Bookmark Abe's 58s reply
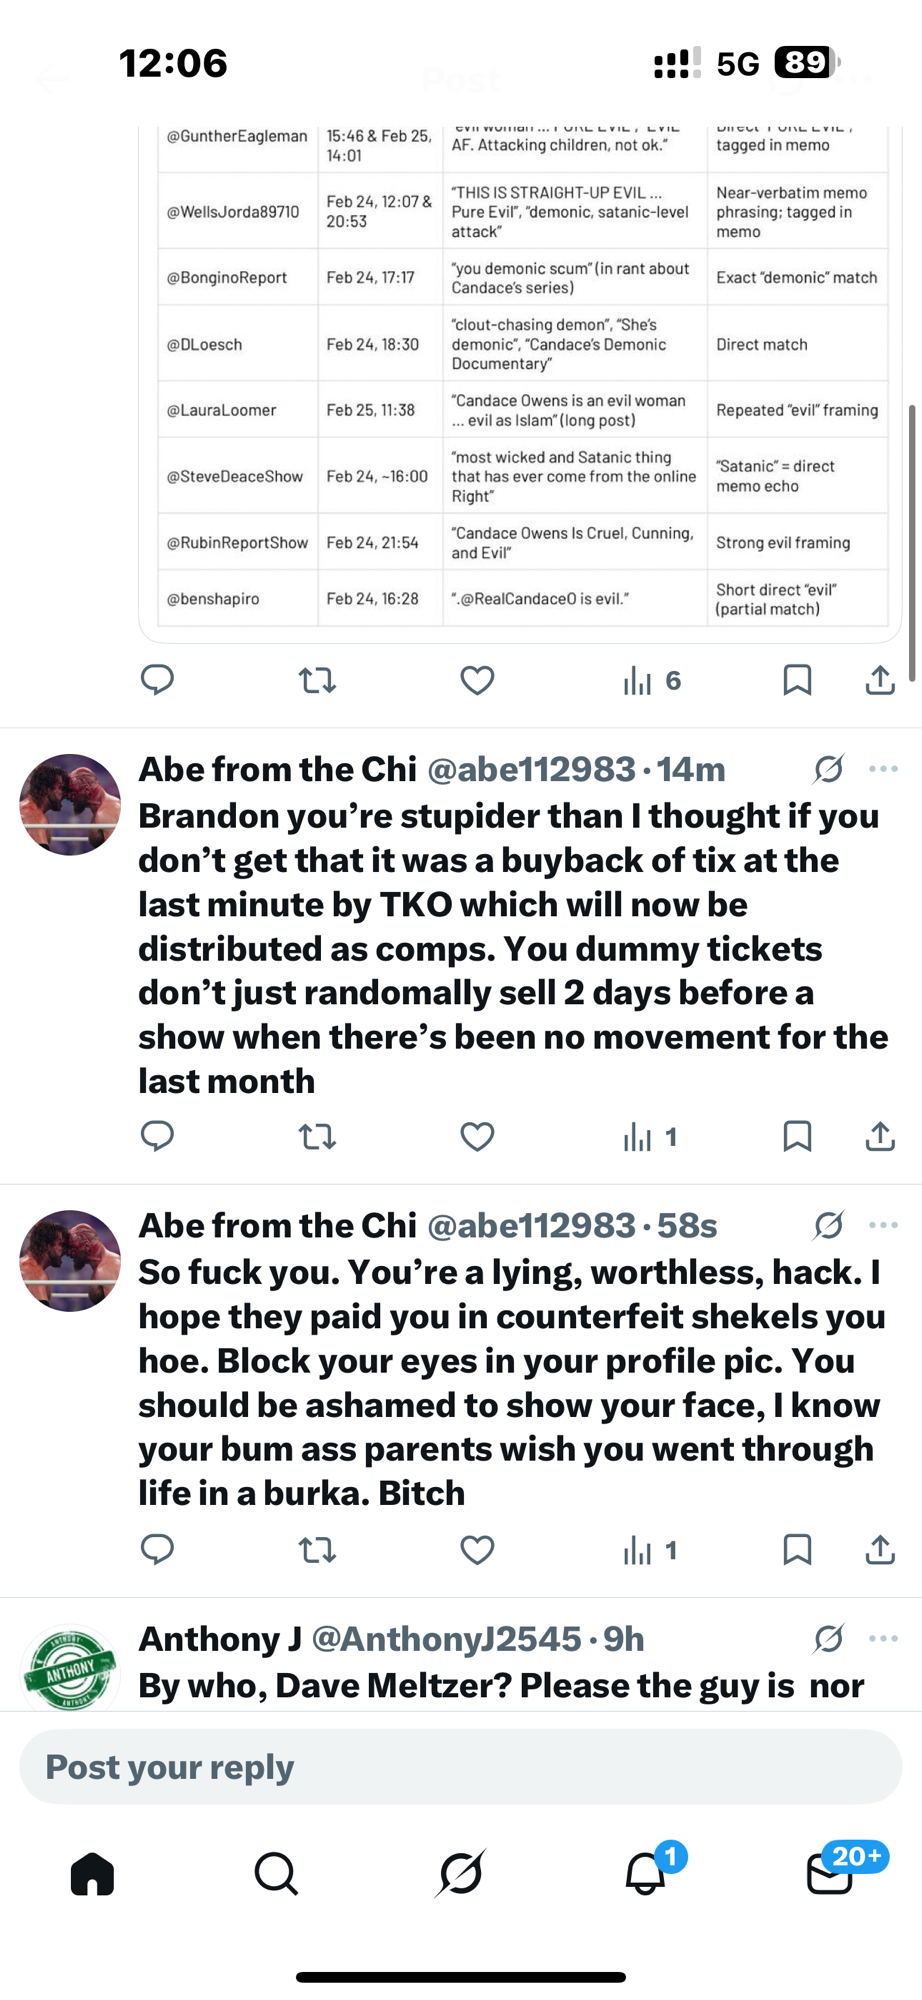The height and width of the screenshot is (2000, 922). [x=797, y=1550]
